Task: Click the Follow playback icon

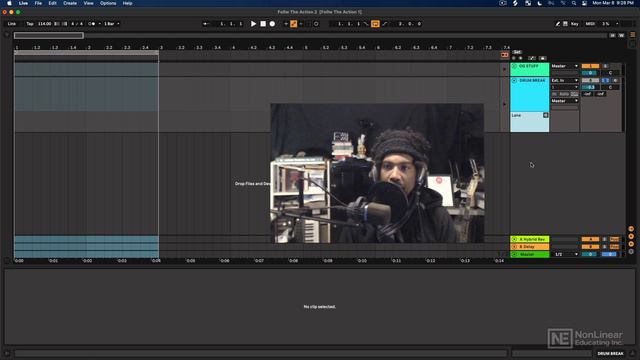Action: pos(205,24)
